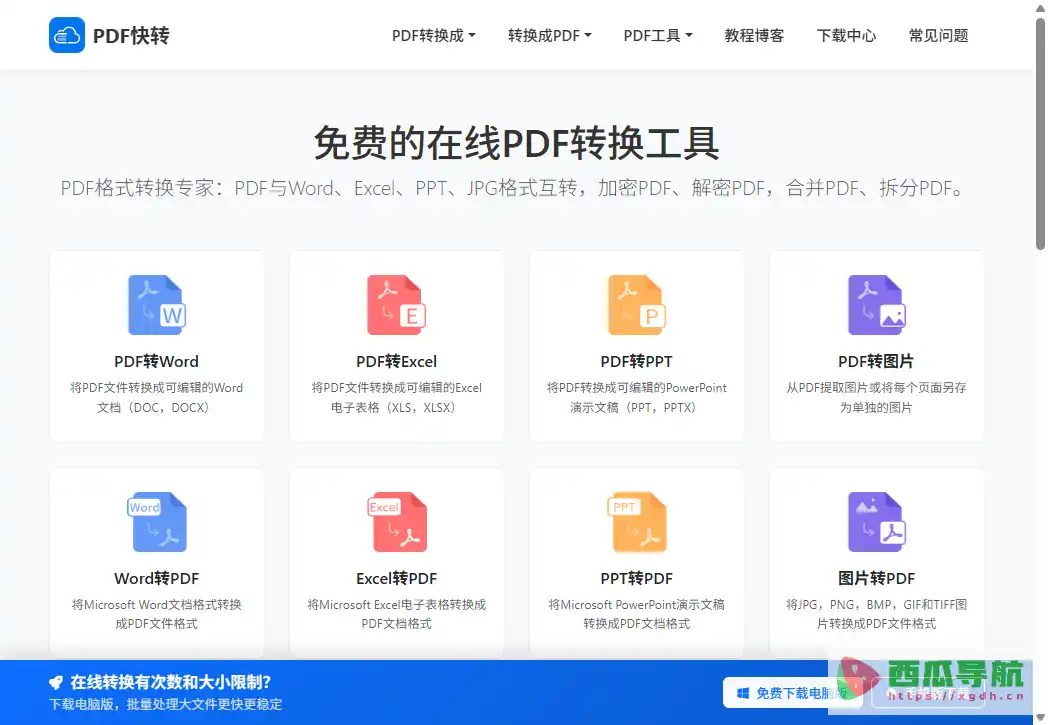Viewport: 1048px width, 725px height.
Task: Click the heading 免费的在线PDF转换工具
Action: point(517,143)
